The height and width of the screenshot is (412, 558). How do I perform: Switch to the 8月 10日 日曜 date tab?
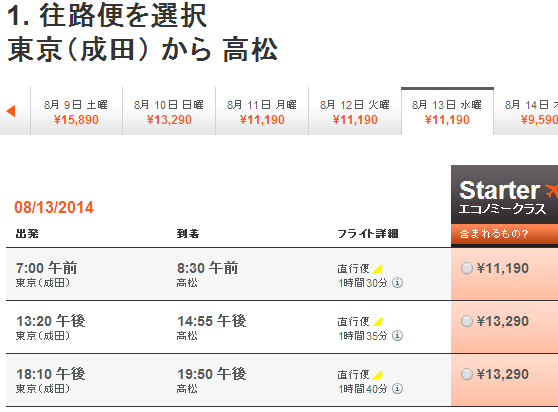[169, 111]
